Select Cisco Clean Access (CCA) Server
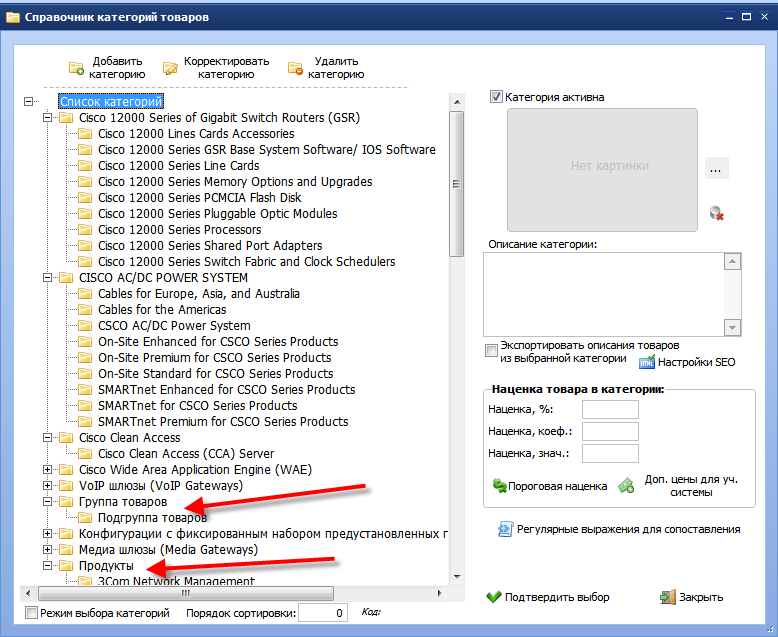 point(186,453)
